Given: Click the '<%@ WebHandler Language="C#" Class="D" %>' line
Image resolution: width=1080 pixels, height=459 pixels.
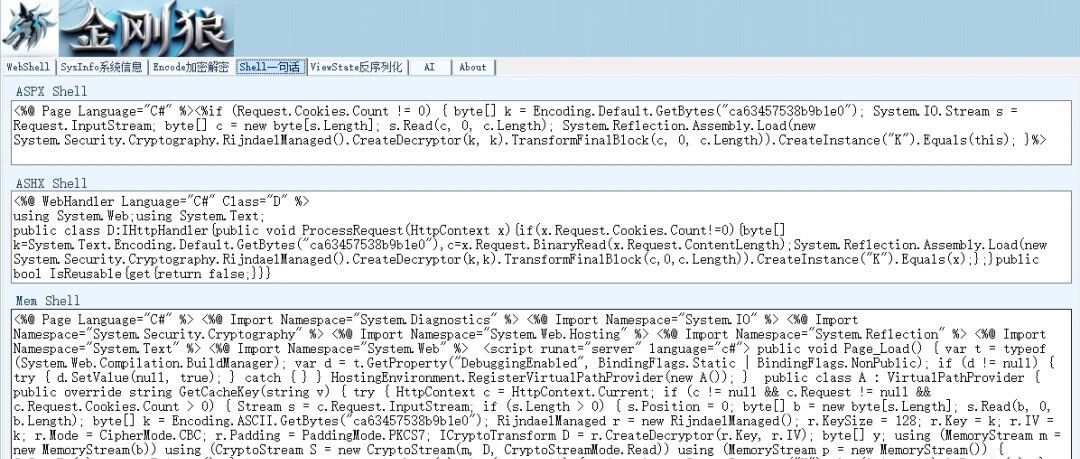Looking at the screenshot, I should (161, 201).
